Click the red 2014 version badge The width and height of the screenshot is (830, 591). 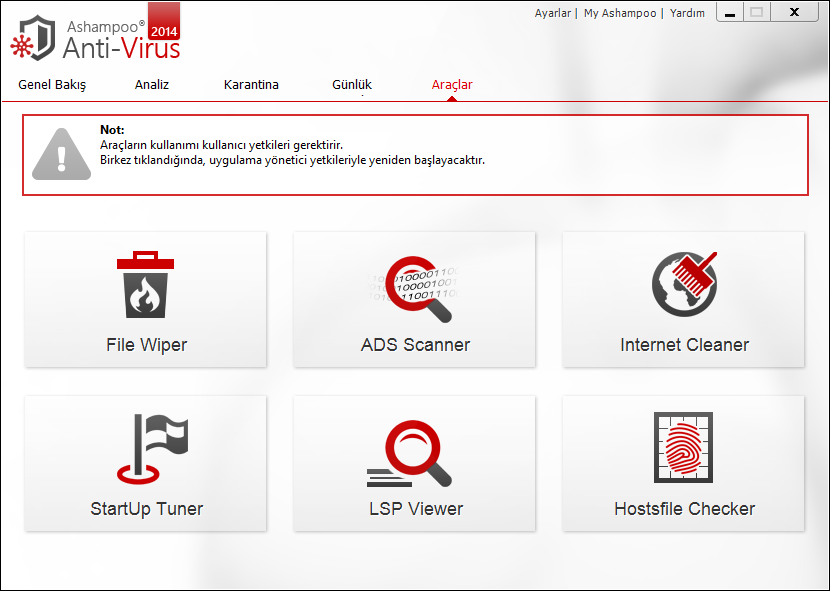tap(164, 22)
